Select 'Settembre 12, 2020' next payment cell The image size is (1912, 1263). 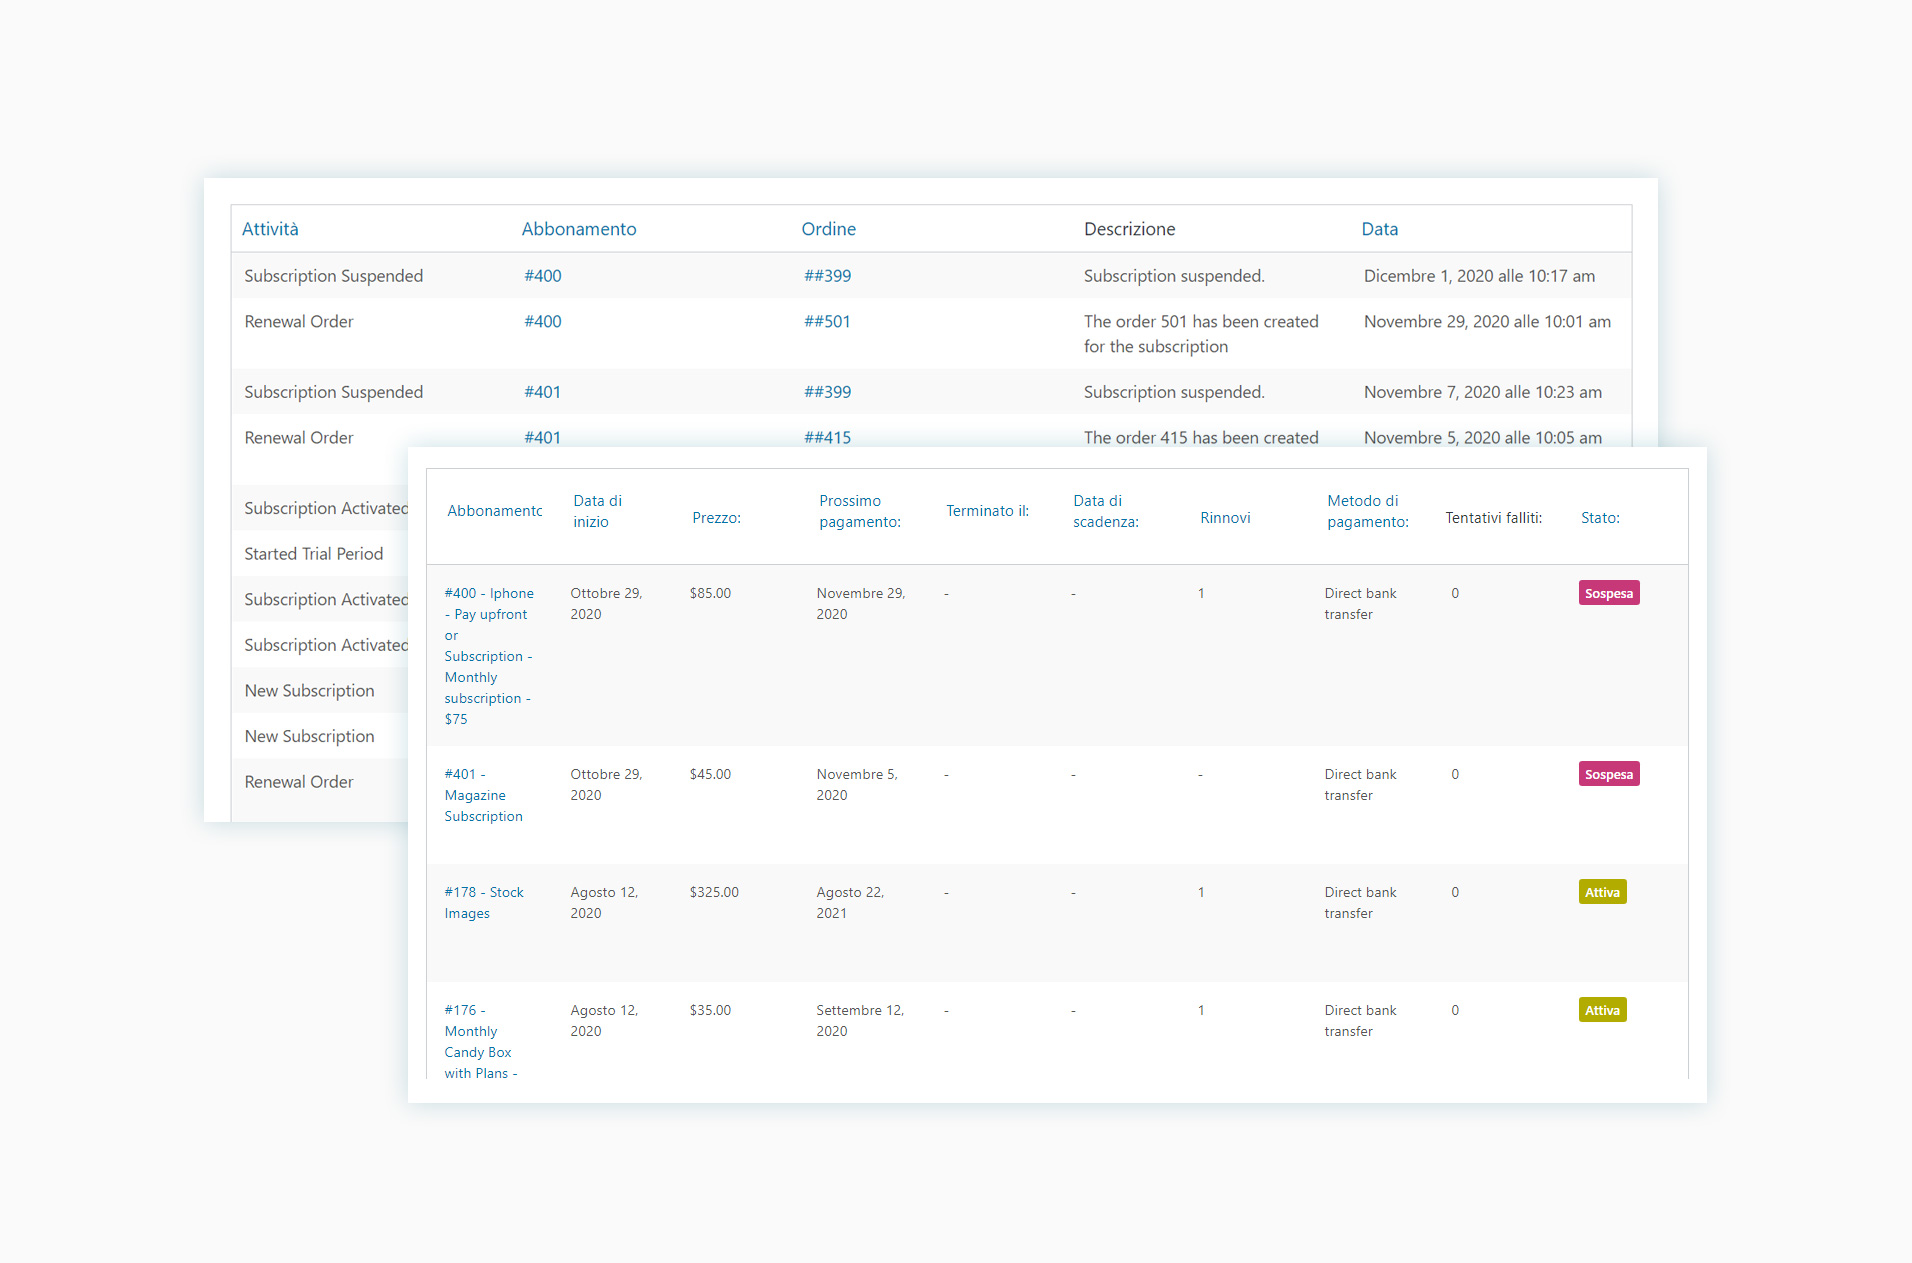click(x=860, y=1021)
